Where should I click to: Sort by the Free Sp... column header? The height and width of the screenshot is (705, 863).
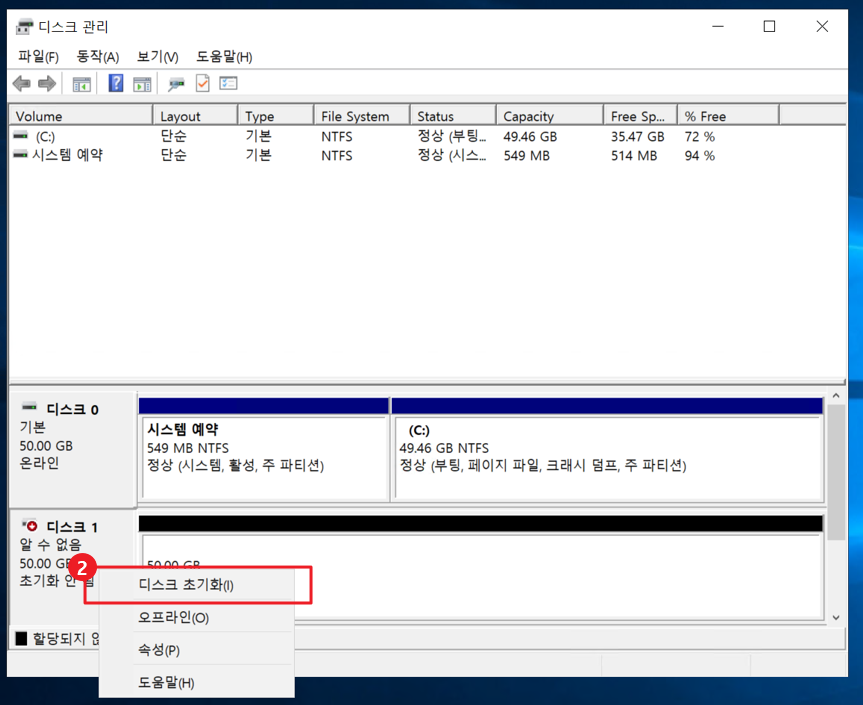pyautogui.click(x=641, y=116)
